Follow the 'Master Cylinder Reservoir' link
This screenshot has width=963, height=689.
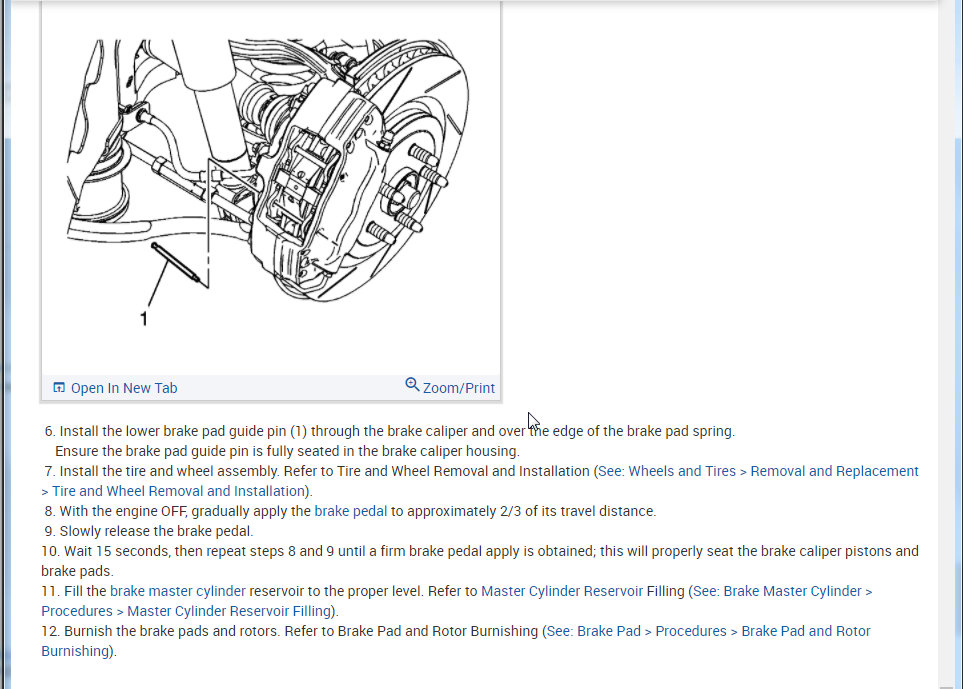pos(561,591)
